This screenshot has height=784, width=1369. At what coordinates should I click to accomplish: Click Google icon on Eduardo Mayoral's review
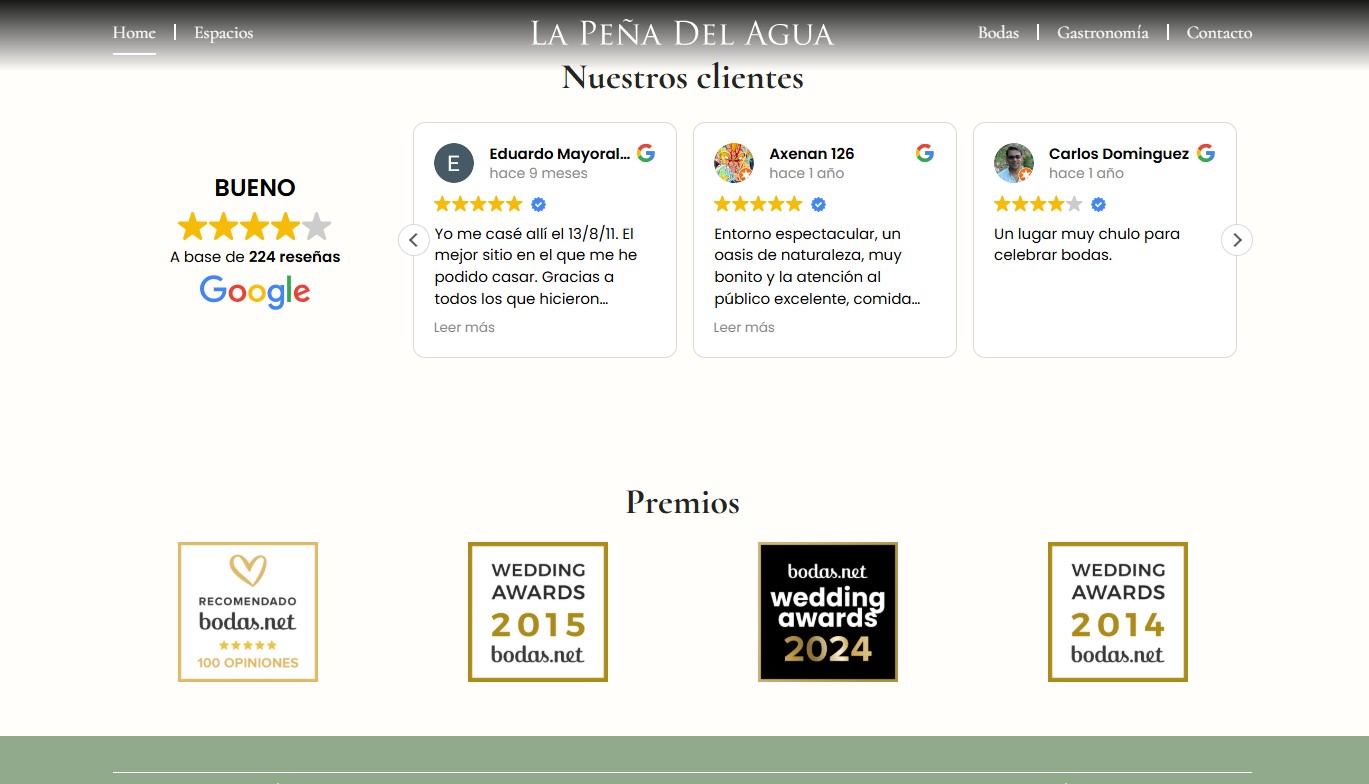[646, 153]
